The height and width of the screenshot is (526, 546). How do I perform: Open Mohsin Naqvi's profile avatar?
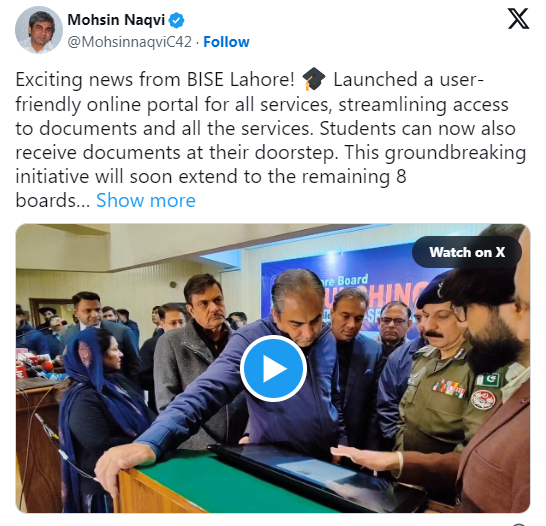pyautogui.click(x=39, y=30)
